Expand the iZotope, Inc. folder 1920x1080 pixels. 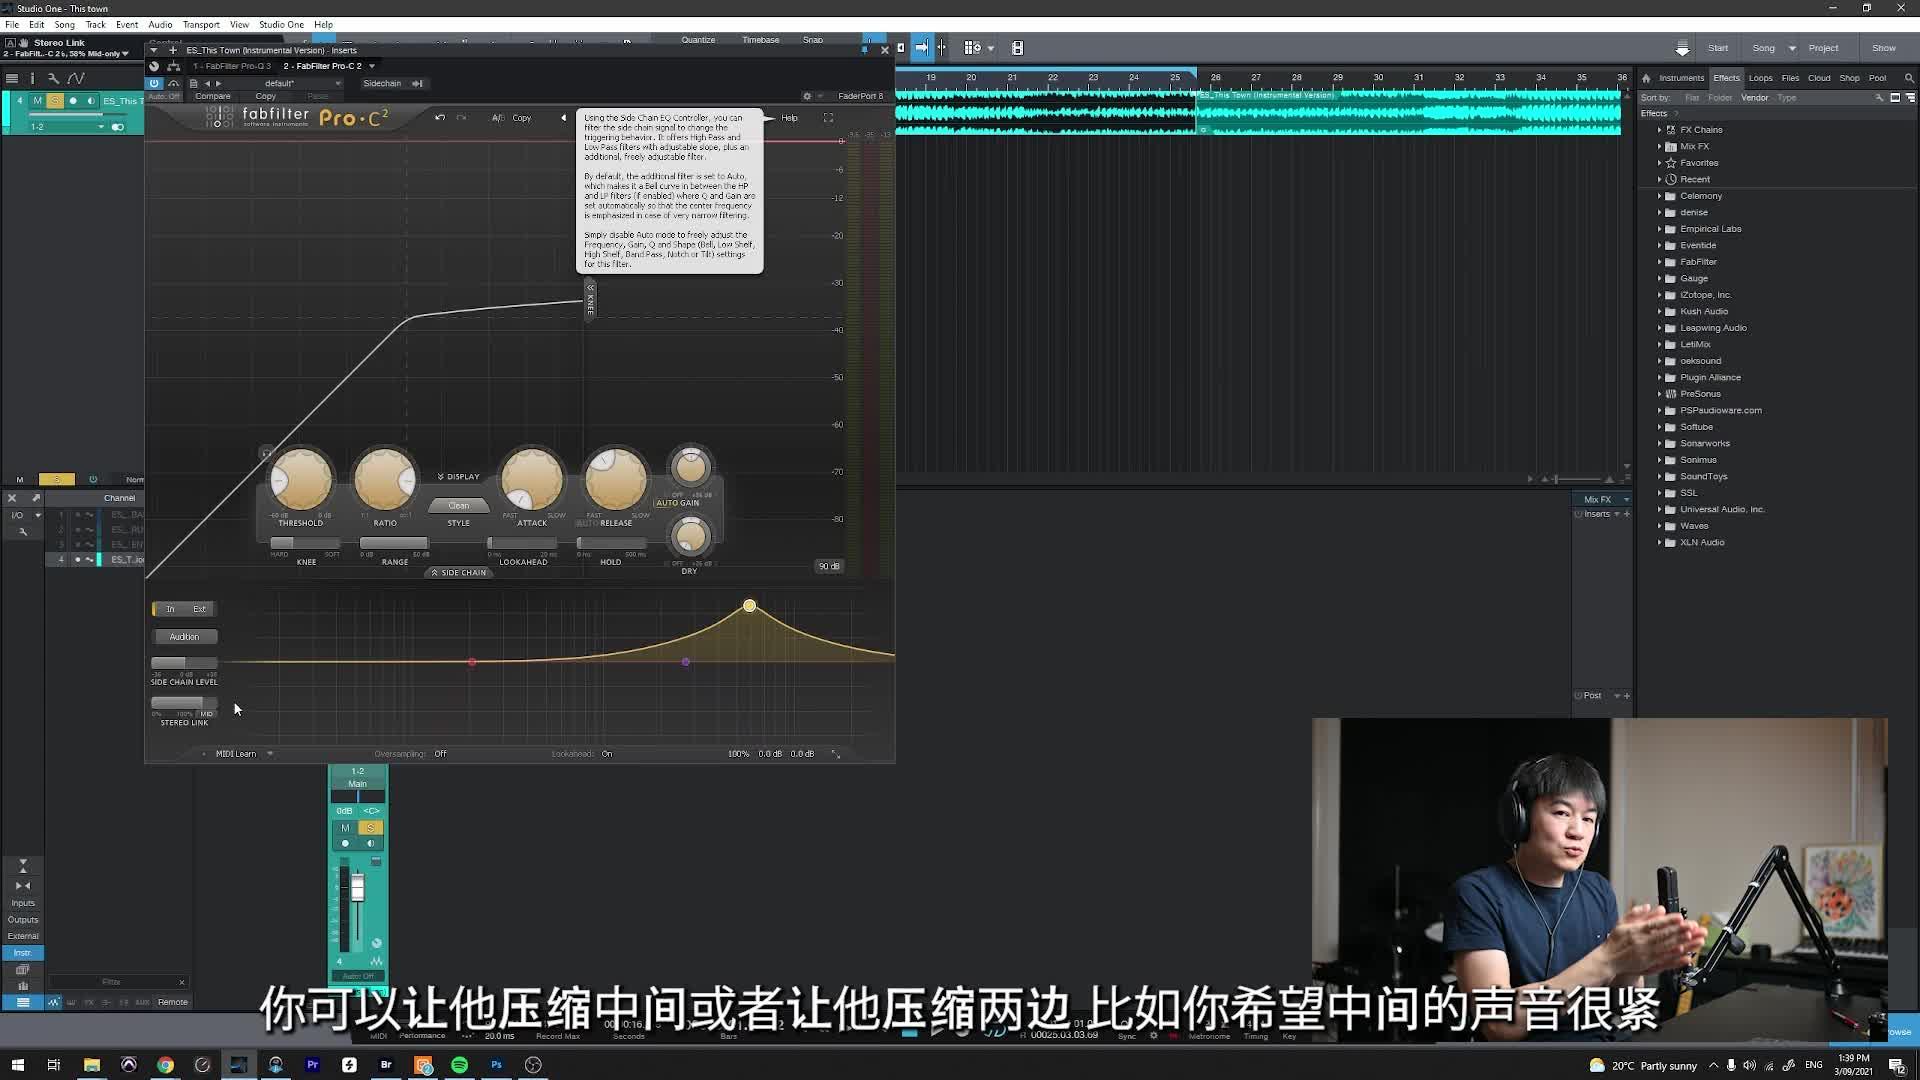(1659, 295)
